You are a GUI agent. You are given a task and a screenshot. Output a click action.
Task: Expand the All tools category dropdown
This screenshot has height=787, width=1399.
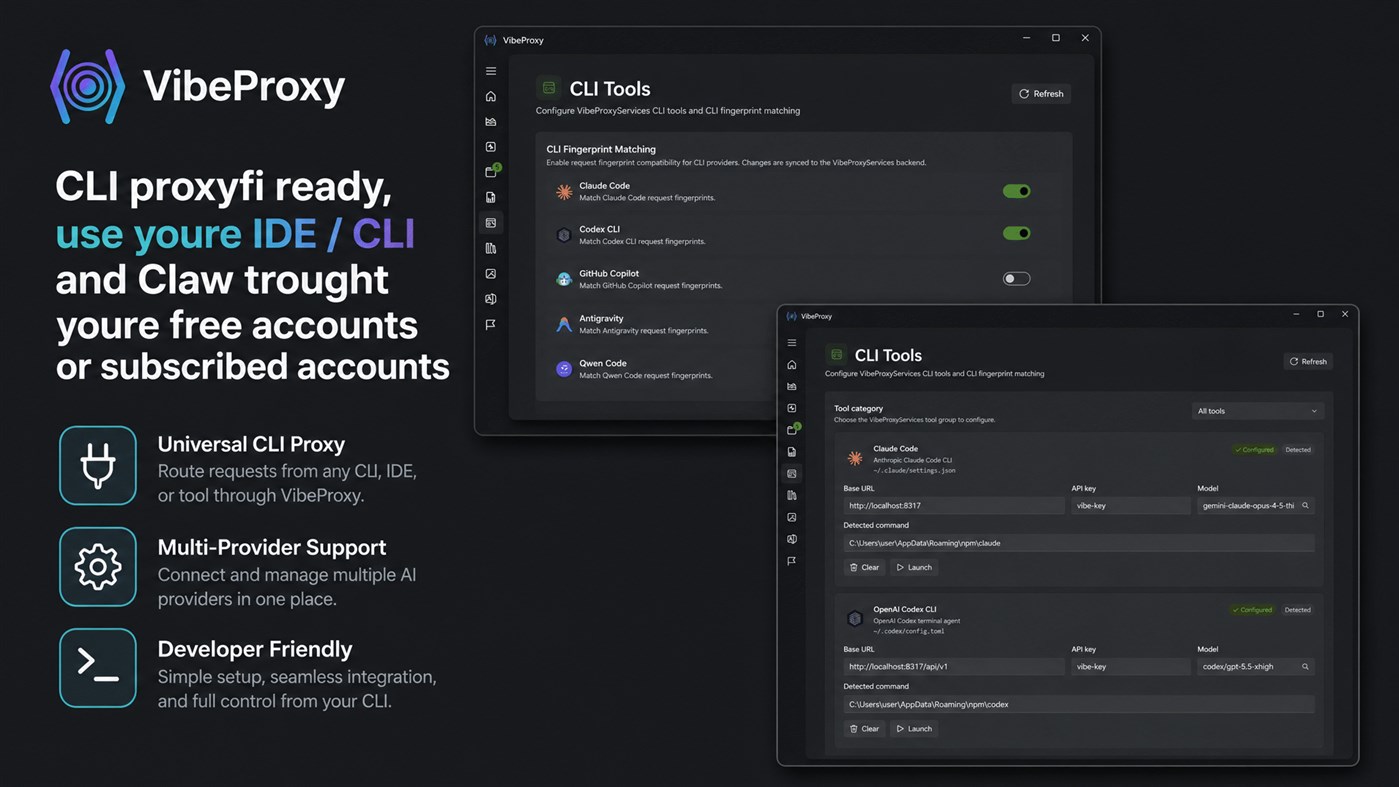click(1257, 411)
